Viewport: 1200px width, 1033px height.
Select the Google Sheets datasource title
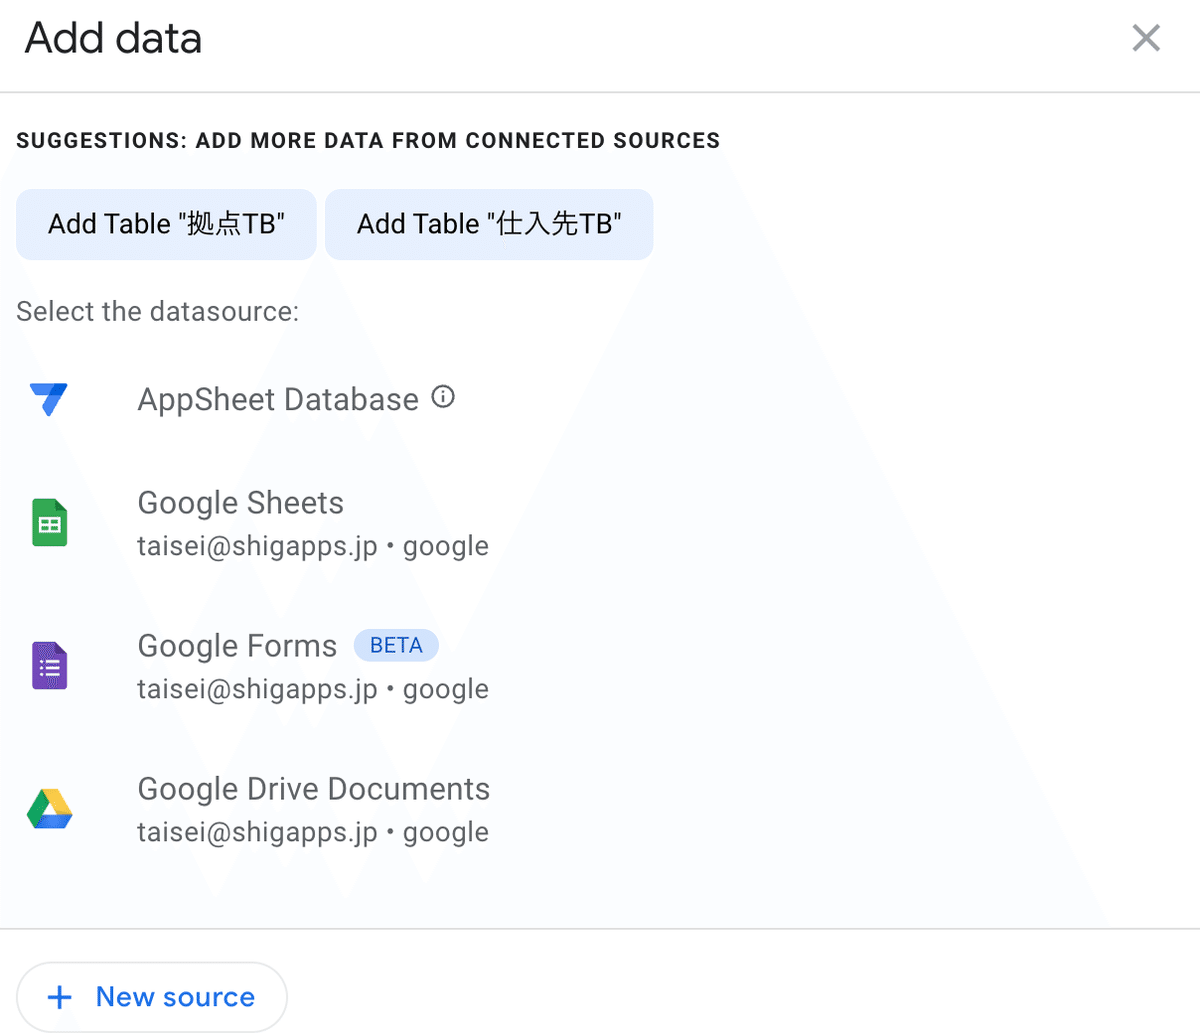[240, 503]
